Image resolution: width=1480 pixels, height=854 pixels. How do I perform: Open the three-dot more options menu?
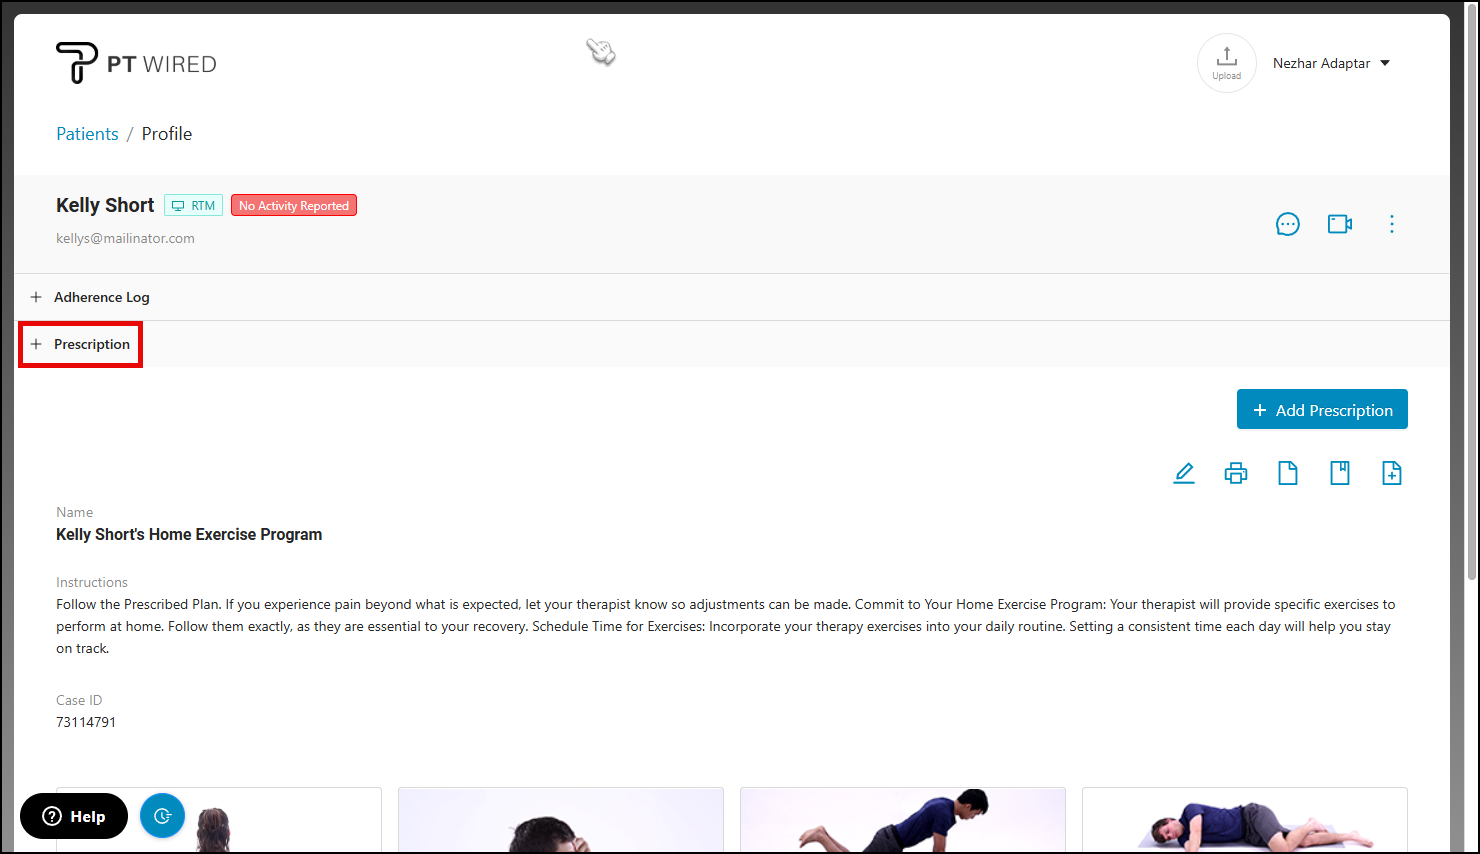[x=1391, y=224]
